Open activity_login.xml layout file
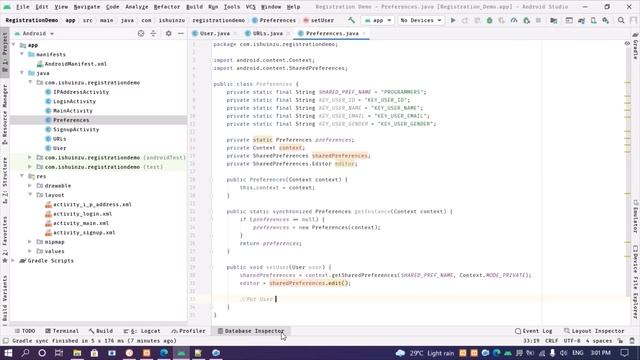 pyautogui.click(x=78, y=214)
